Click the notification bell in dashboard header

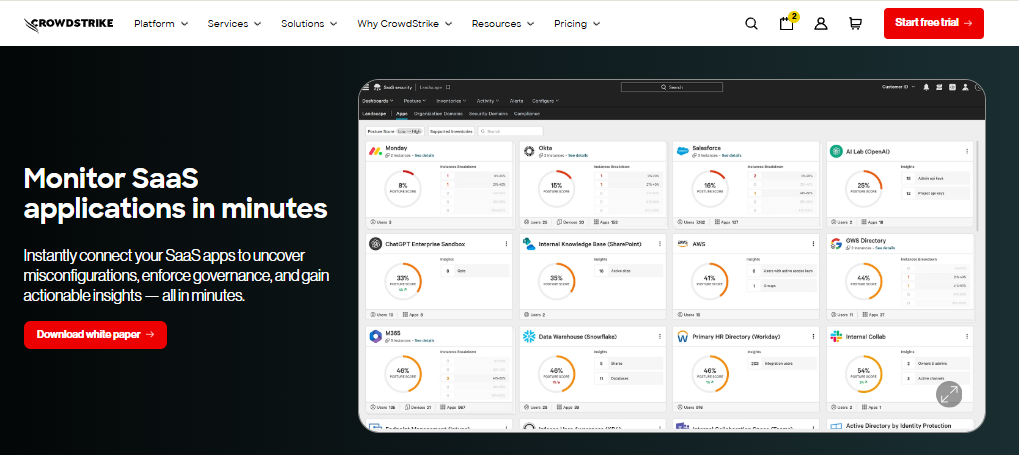point(926,87)
